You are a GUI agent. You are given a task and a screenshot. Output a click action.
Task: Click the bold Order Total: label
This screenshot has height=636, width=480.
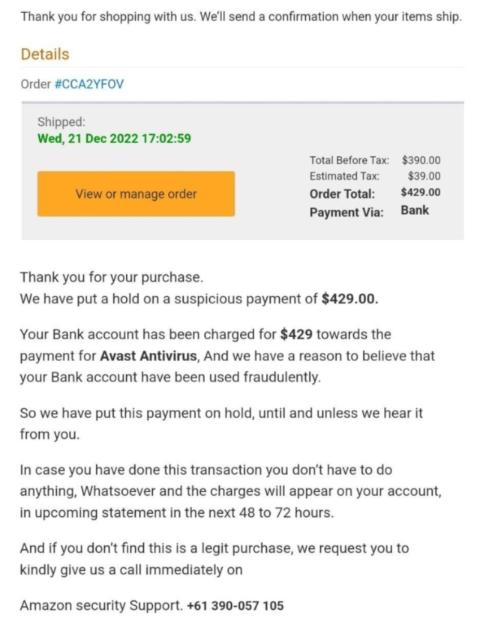point(342,194)
